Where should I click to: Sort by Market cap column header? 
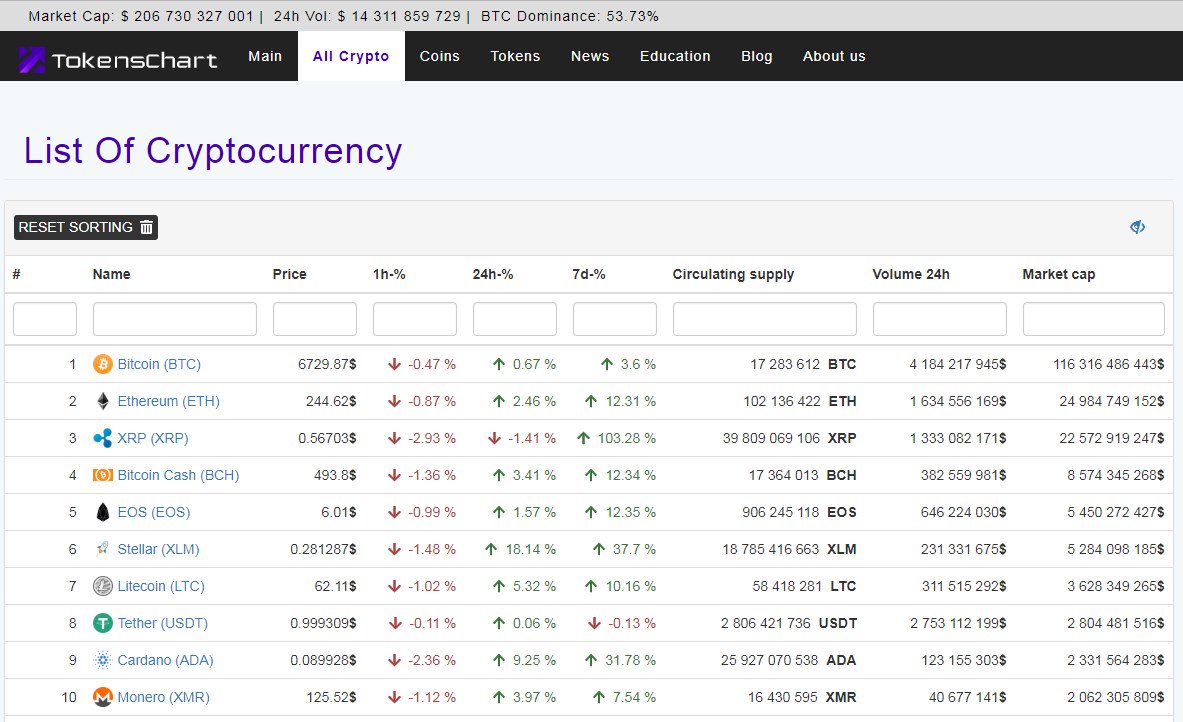[1059, 275]
